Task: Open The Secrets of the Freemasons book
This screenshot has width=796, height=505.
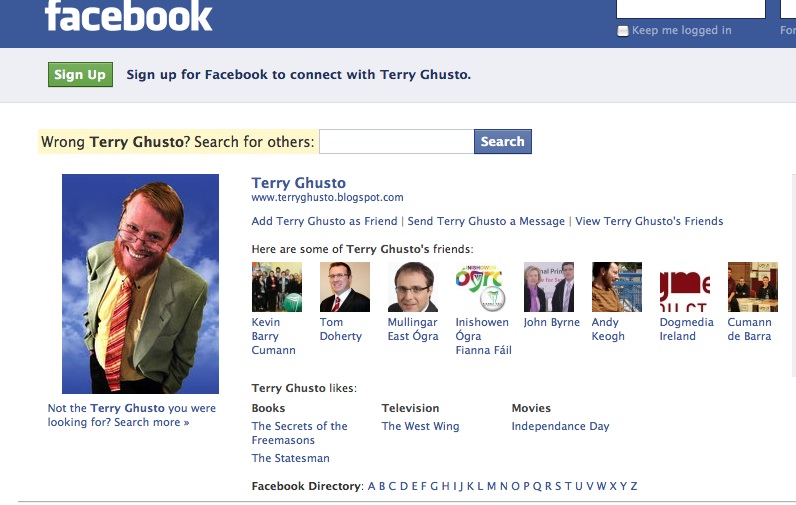Action: (300, 433)
